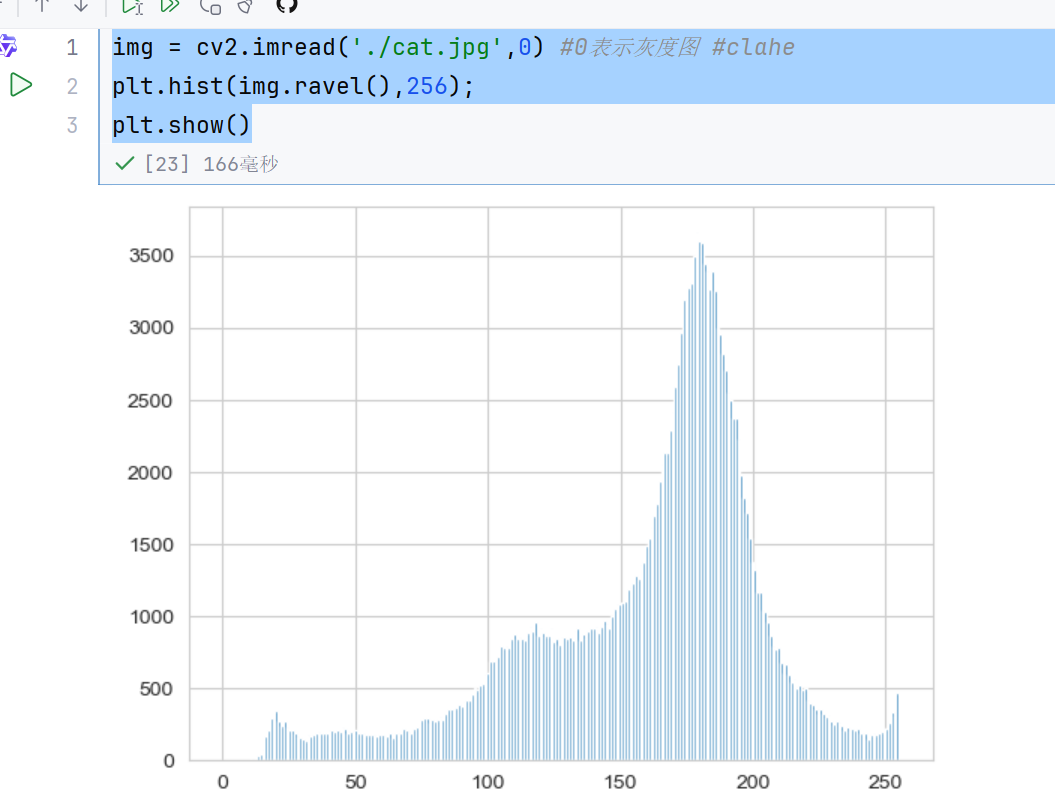Click the y-axis label 500
The height and width of the screenshot is (812, 1055).
click(x=156, y=689)
